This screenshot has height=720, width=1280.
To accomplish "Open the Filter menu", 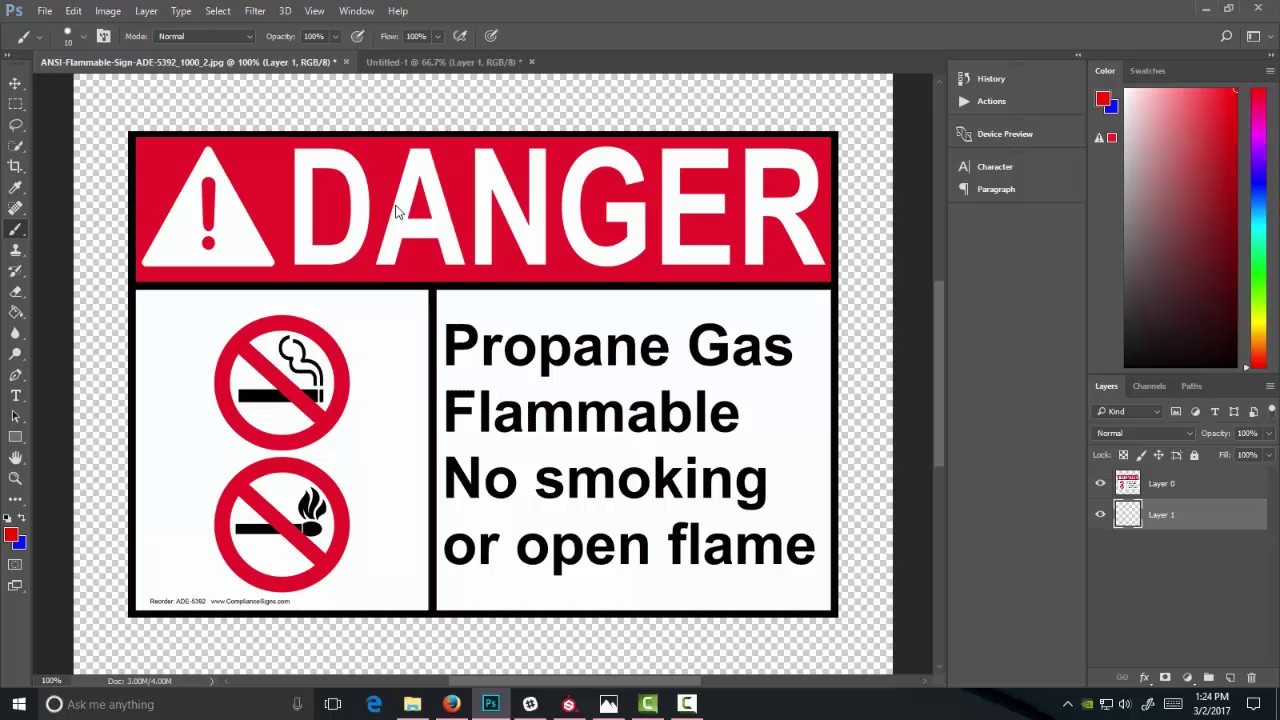I will click(254, 11).
